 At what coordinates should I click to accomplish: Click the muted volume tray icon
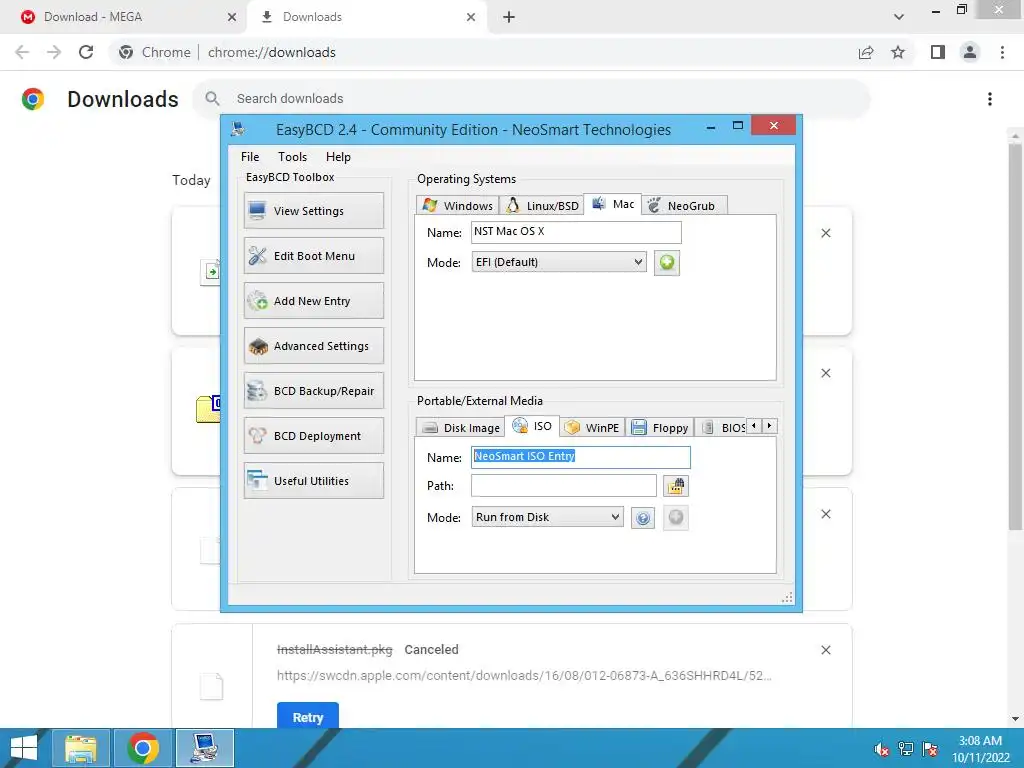coord(881,749)
